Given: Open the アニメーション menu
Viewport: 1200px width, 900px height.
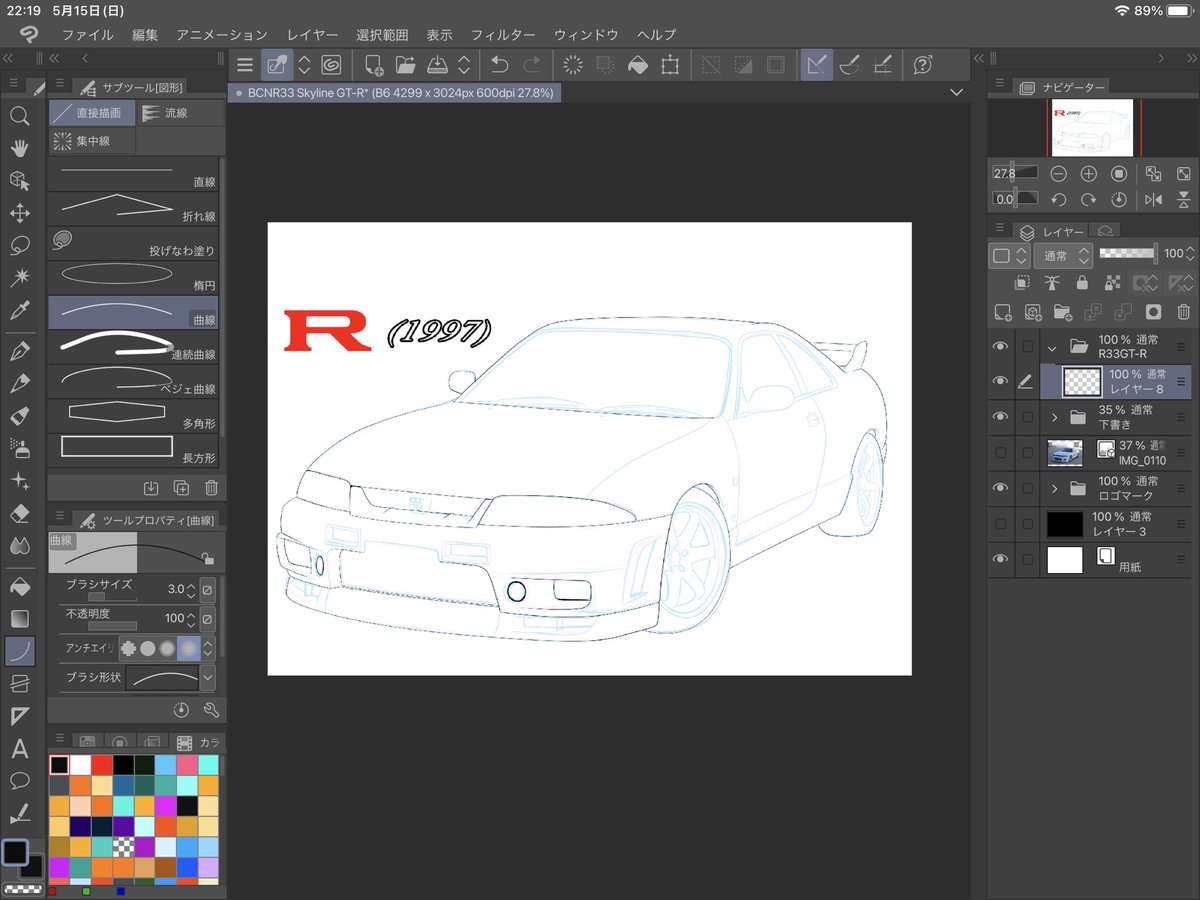Looking at the screenshot, I should [x=222, y=35].
